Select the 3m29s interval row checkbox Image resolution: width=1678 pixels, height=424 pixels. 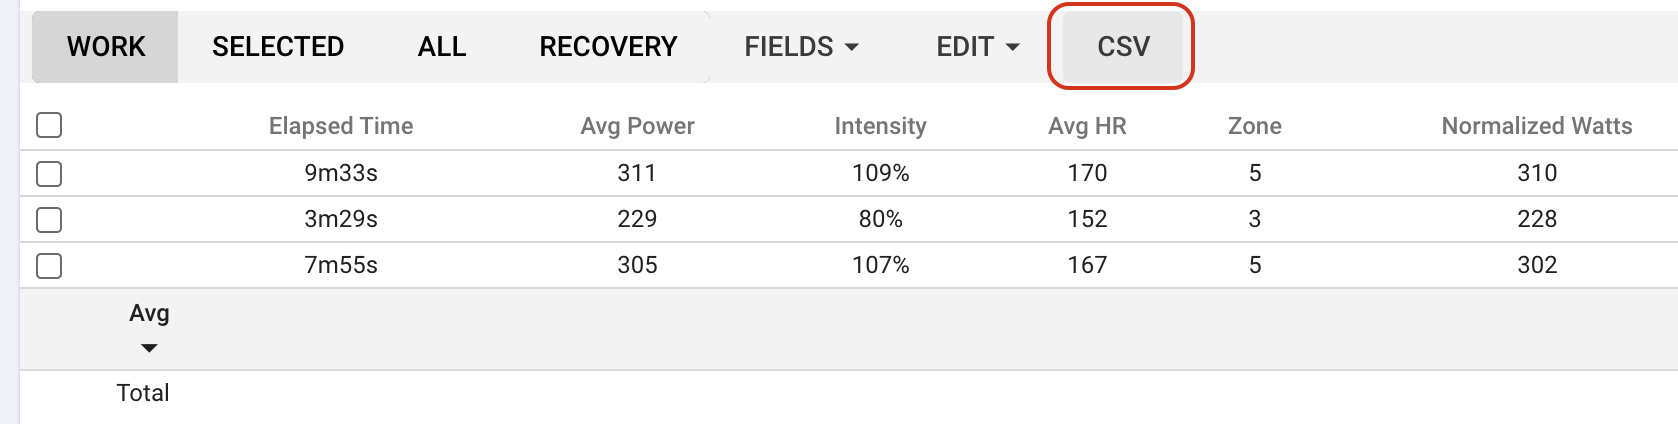[x=49, y=220]
